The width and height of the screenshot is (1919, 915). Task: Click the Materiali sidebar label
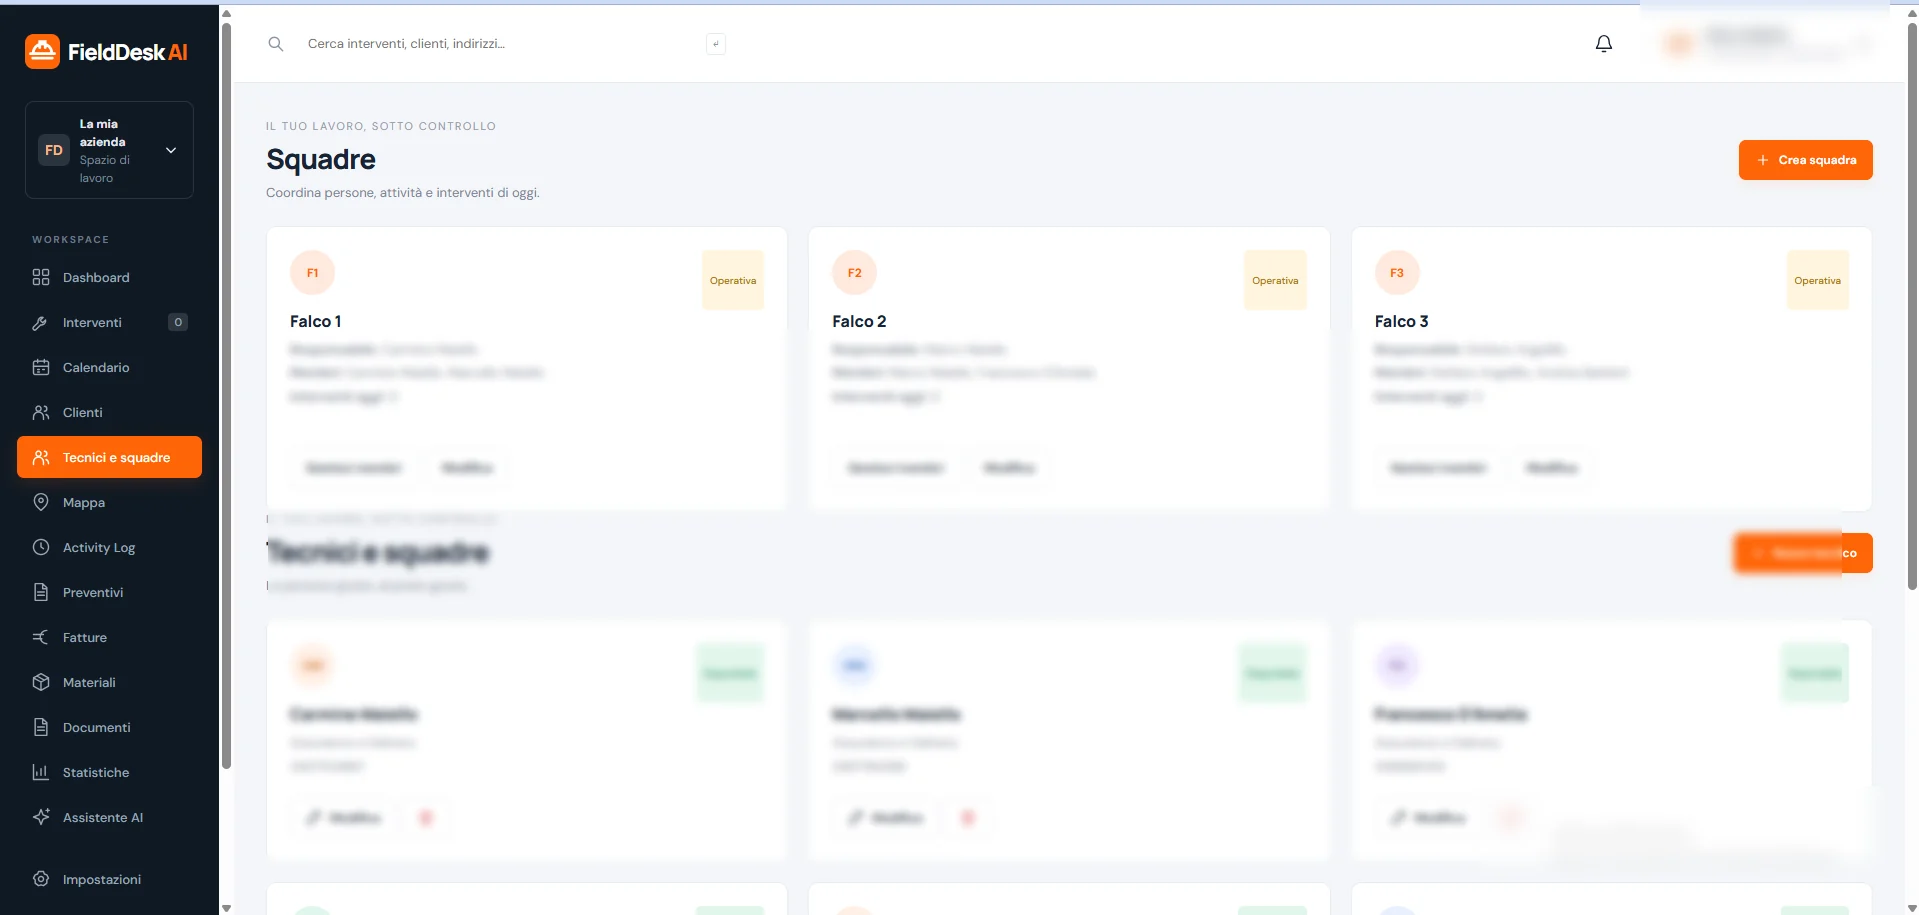[89, 682]
